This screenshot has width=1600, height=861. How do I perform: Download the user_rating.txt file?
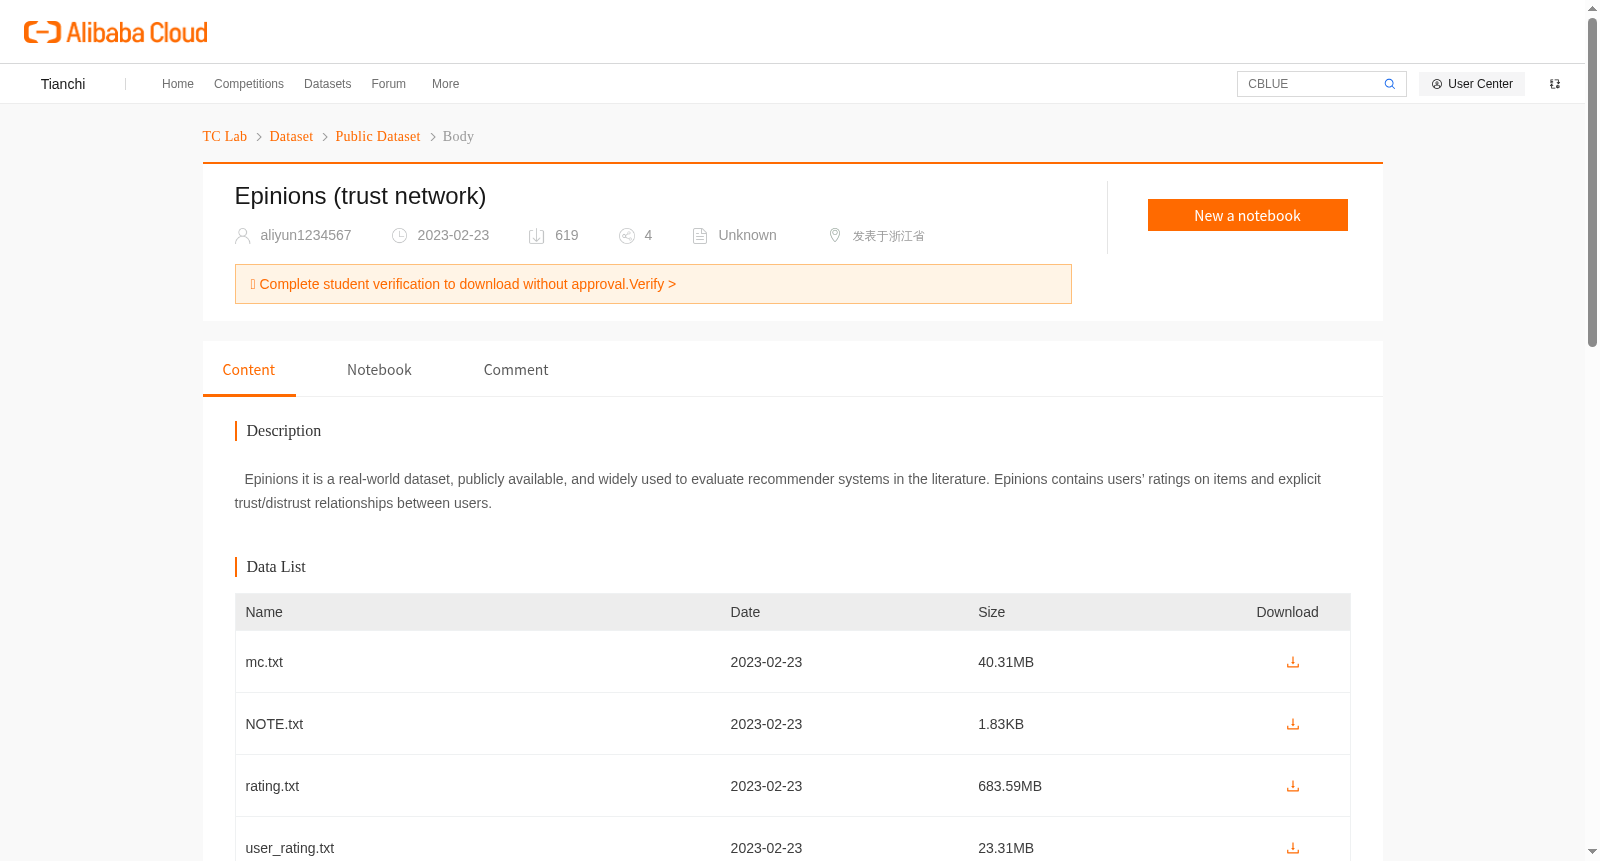(x=1293, y=848)
